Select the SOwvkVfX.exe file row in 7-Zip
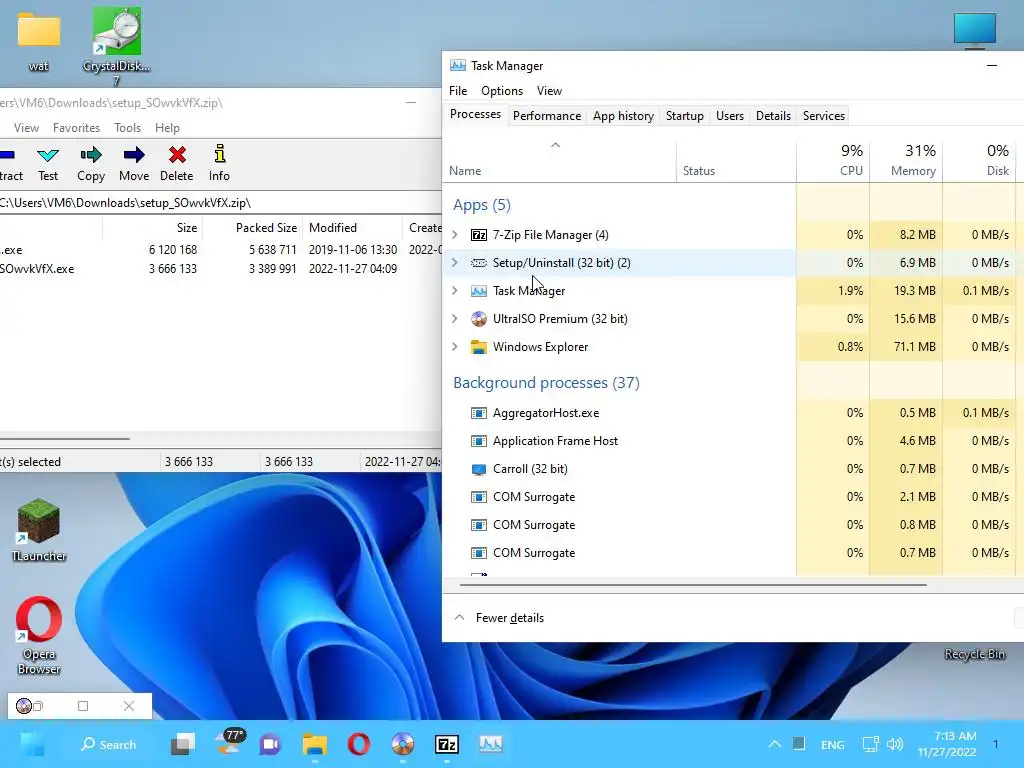 (221, 268)
